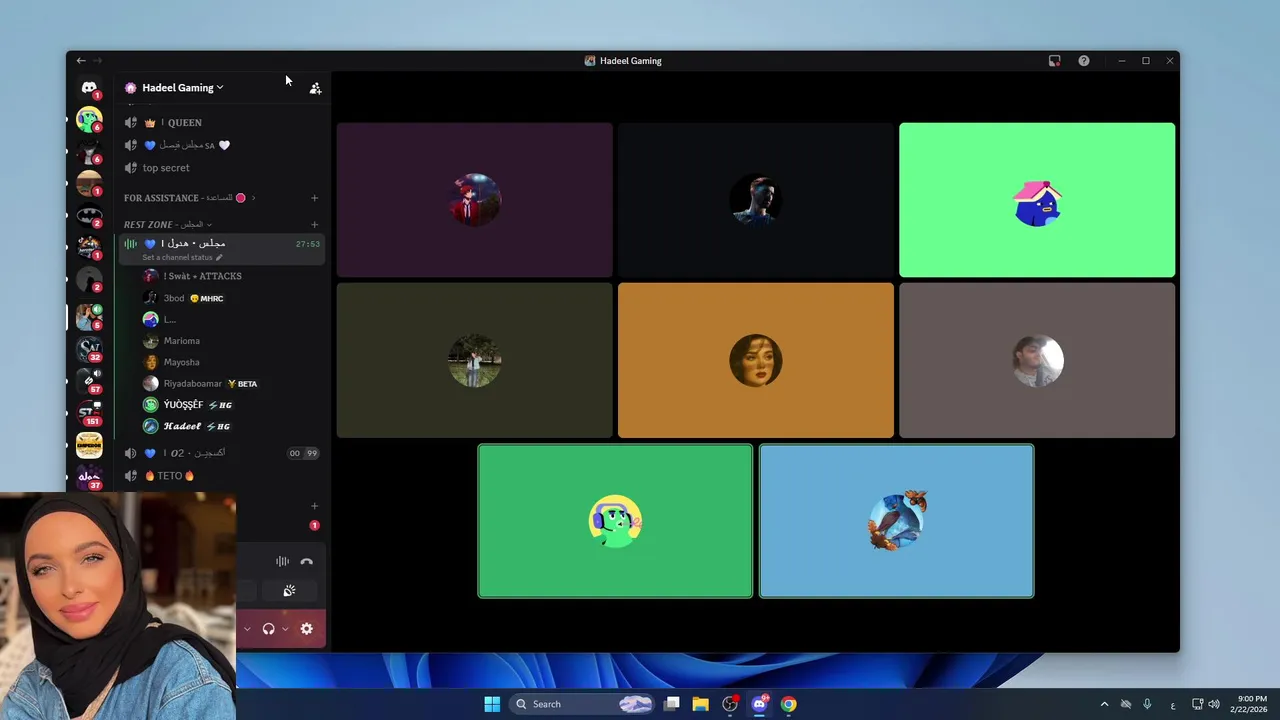The height and width of the screenshot is (720, 1280).
Task: Click the orange tile with woman portrait
Action: [755, 360]
